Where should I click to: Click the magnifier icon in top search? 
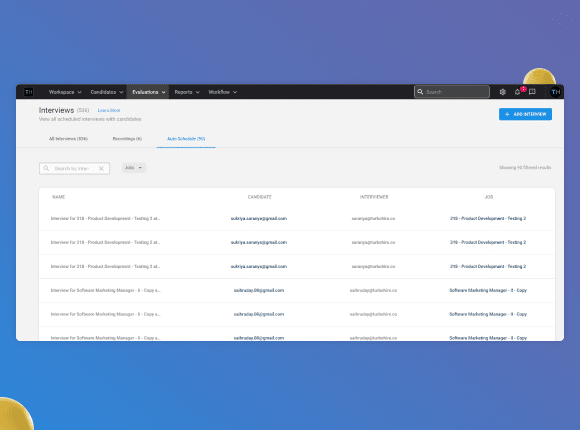pos(420,92)
